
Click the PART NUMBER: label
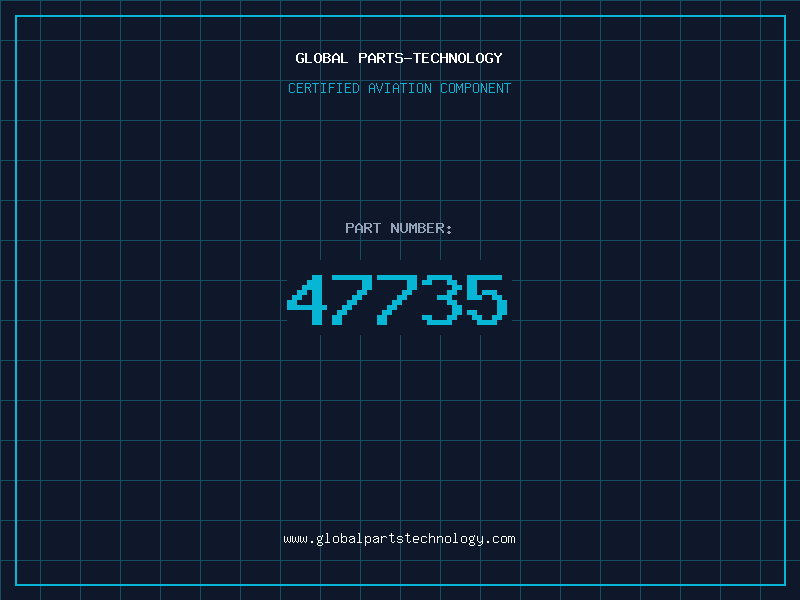click(399, 228)
